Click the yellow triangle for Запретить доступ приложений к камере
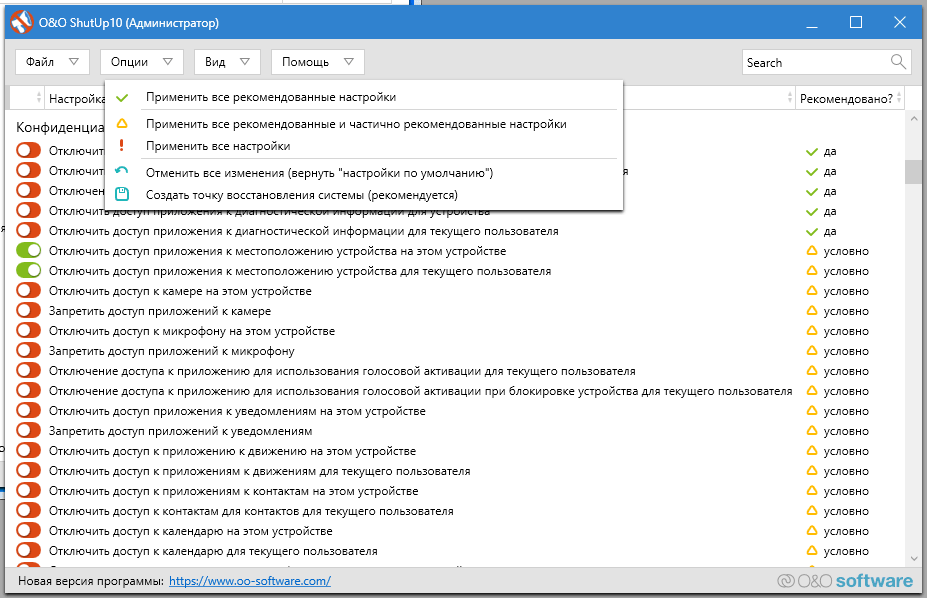Screen dimensions: 927x598 (x=812, y=311)
